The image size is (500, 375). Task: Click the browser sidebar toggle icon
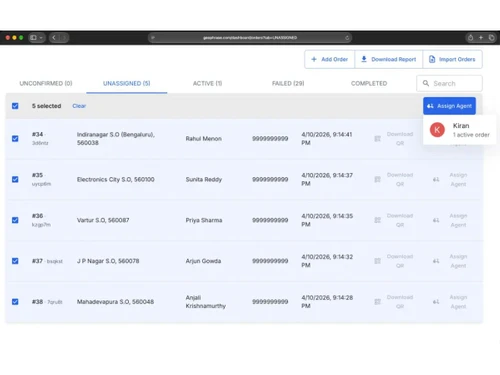pyautogui.click(x=33, y=38)
